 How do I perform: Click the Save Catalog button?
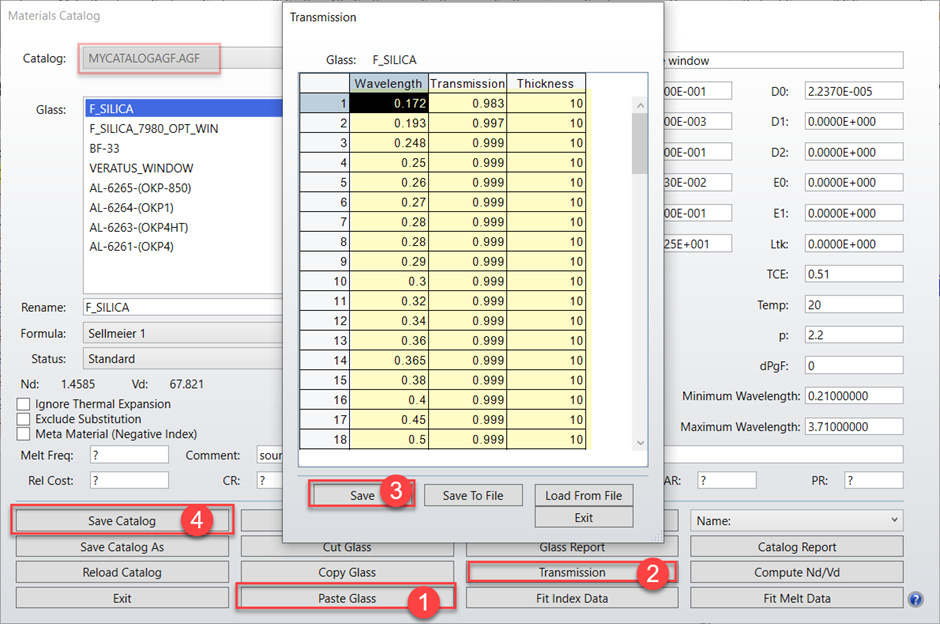pos(121,520)
